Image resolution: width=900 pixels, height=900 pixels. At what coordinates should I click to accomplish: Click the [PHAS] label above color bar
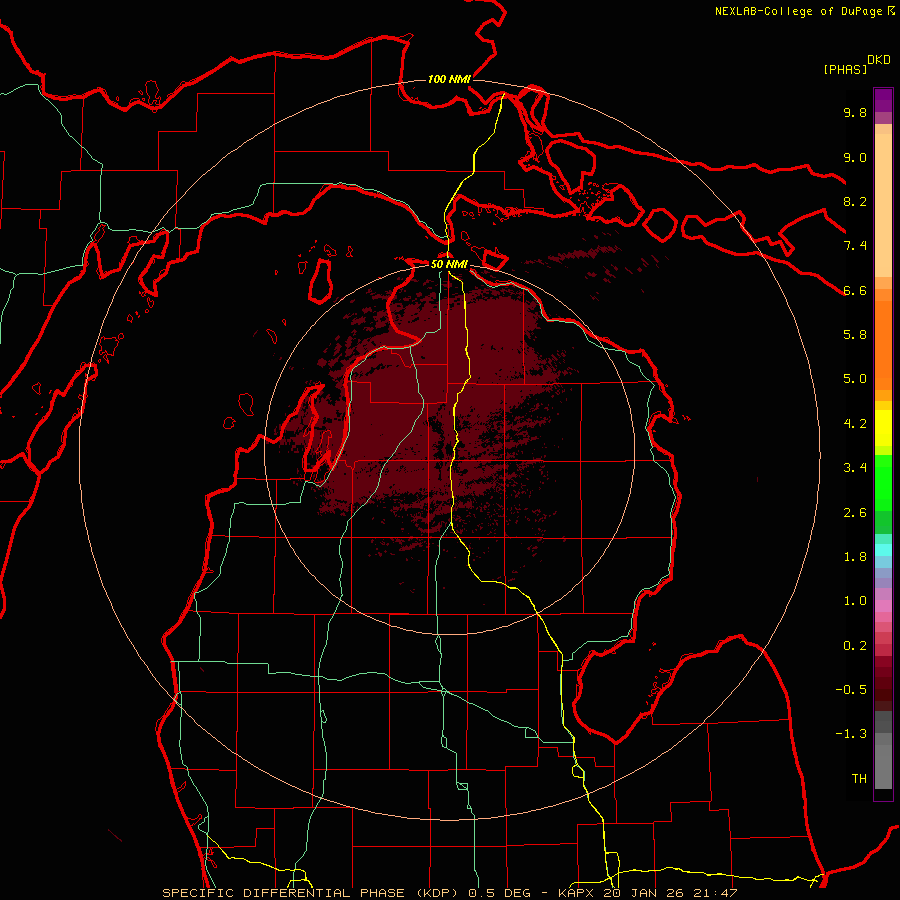coord(845,69)
